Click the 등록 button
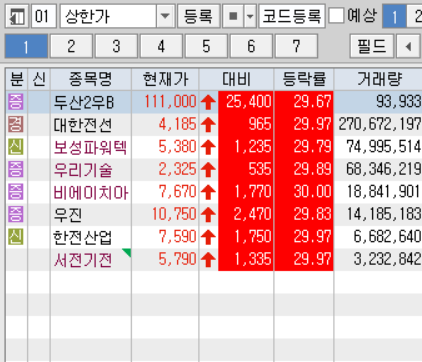 (x=199, y=16)
